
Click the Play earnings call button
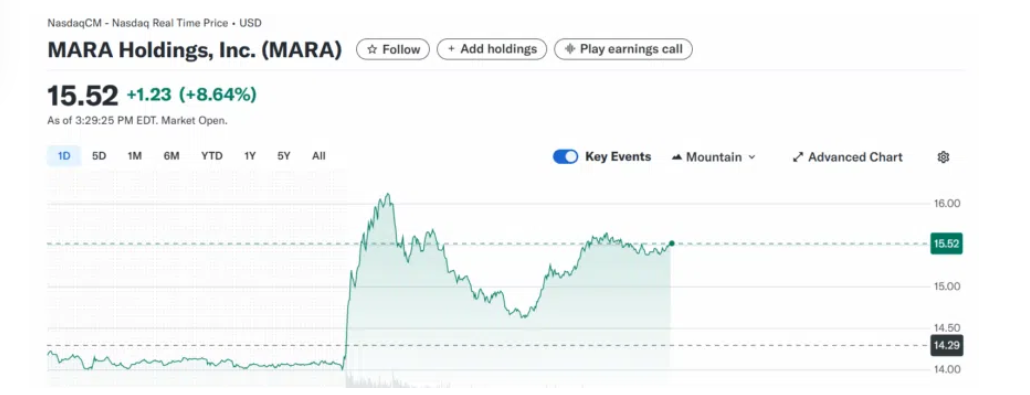tap(623, 49)
